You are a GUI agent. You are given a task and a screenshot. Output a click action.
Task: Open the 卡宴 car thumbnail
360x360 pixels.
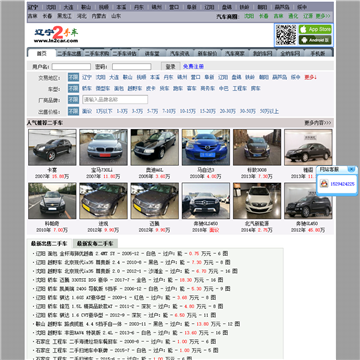tap(52, 147)
